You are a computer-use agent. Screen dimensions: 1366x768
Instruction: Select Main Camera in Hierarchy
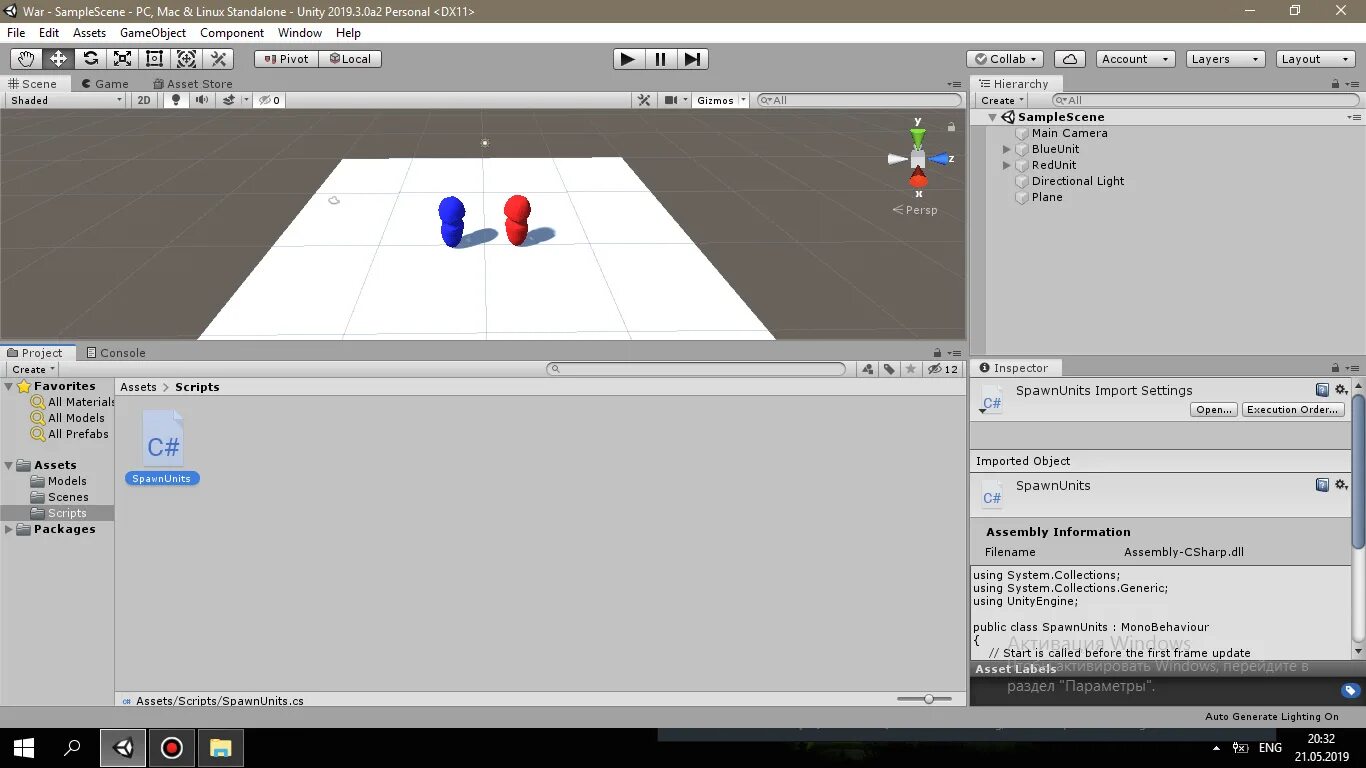coord(1069,133)
